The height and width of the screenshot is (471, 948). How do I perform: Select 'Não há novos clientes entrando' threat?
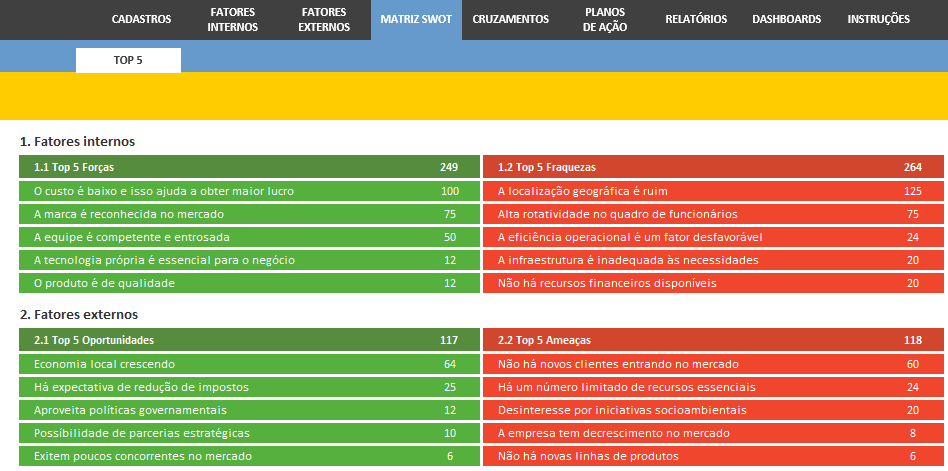pos(712,364)
